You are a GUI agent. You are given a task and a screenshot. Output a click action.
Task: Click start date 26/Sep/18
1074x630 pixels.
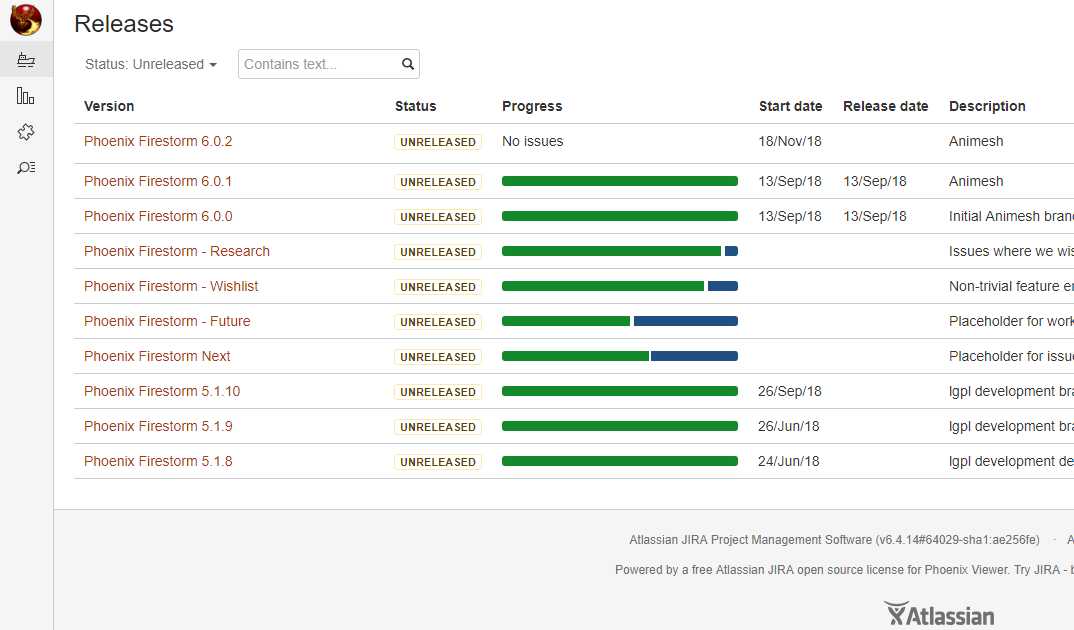(x=789, y=390)
